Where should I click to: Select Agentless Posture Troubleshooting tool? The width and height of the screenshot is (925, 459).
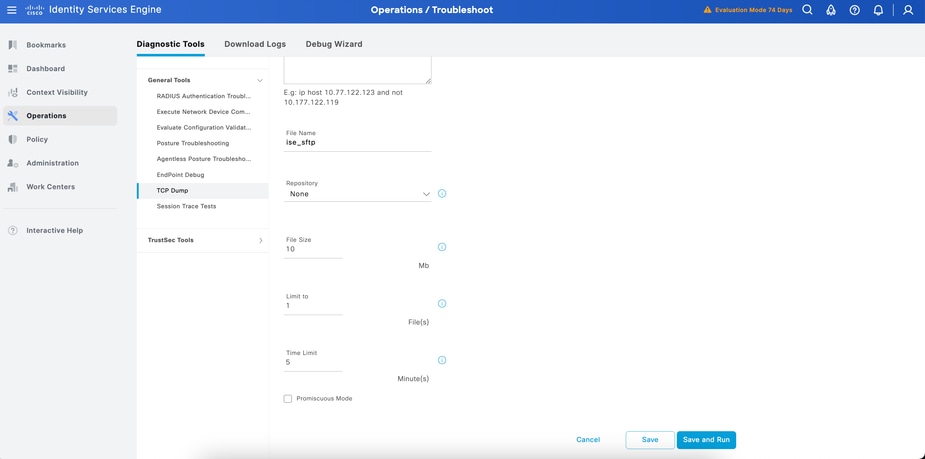pos(203,159)
